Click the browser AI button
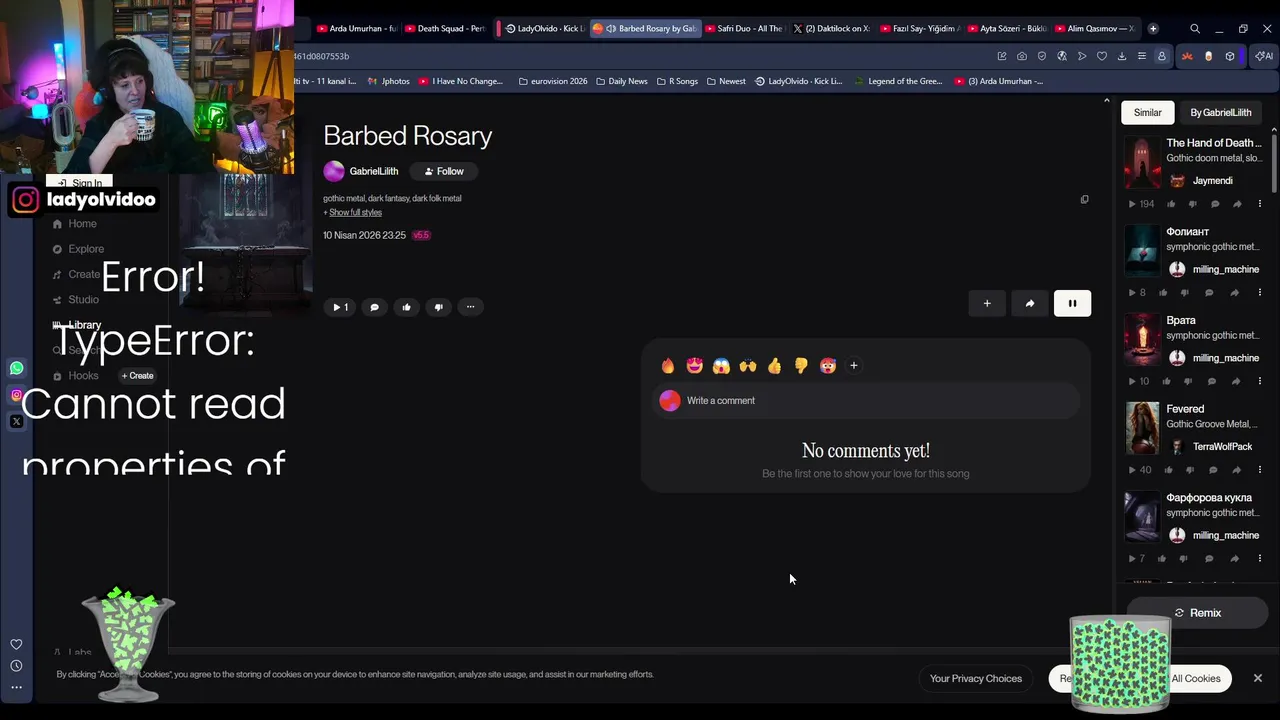 pyautogui.click(x=1263, y=56)
